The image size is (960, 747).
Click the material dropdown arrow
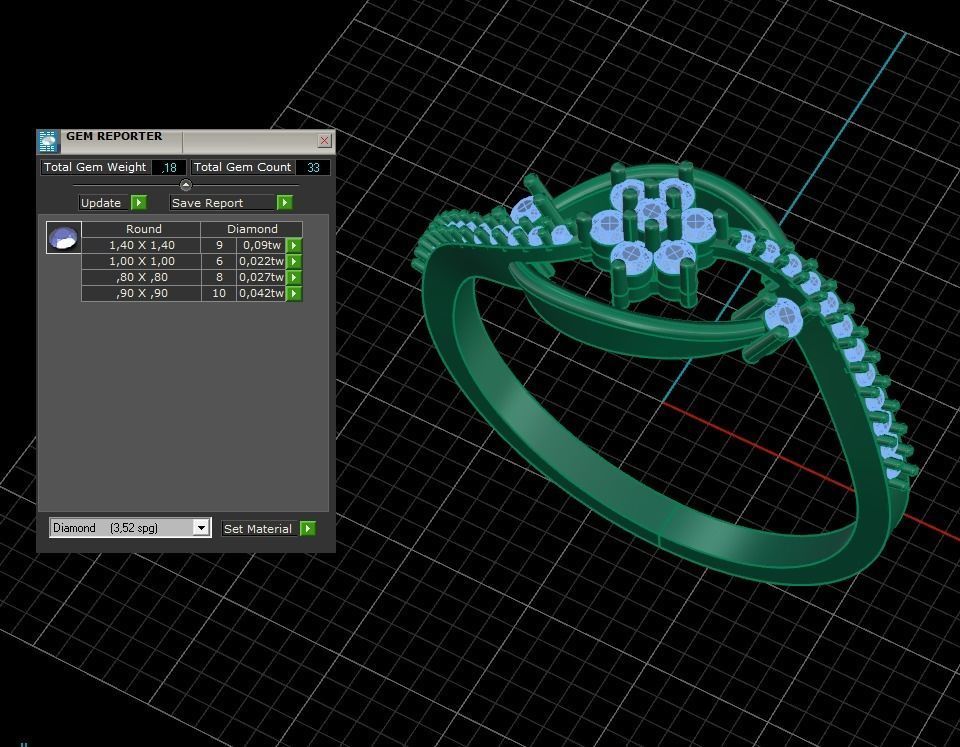pos(201,528)
